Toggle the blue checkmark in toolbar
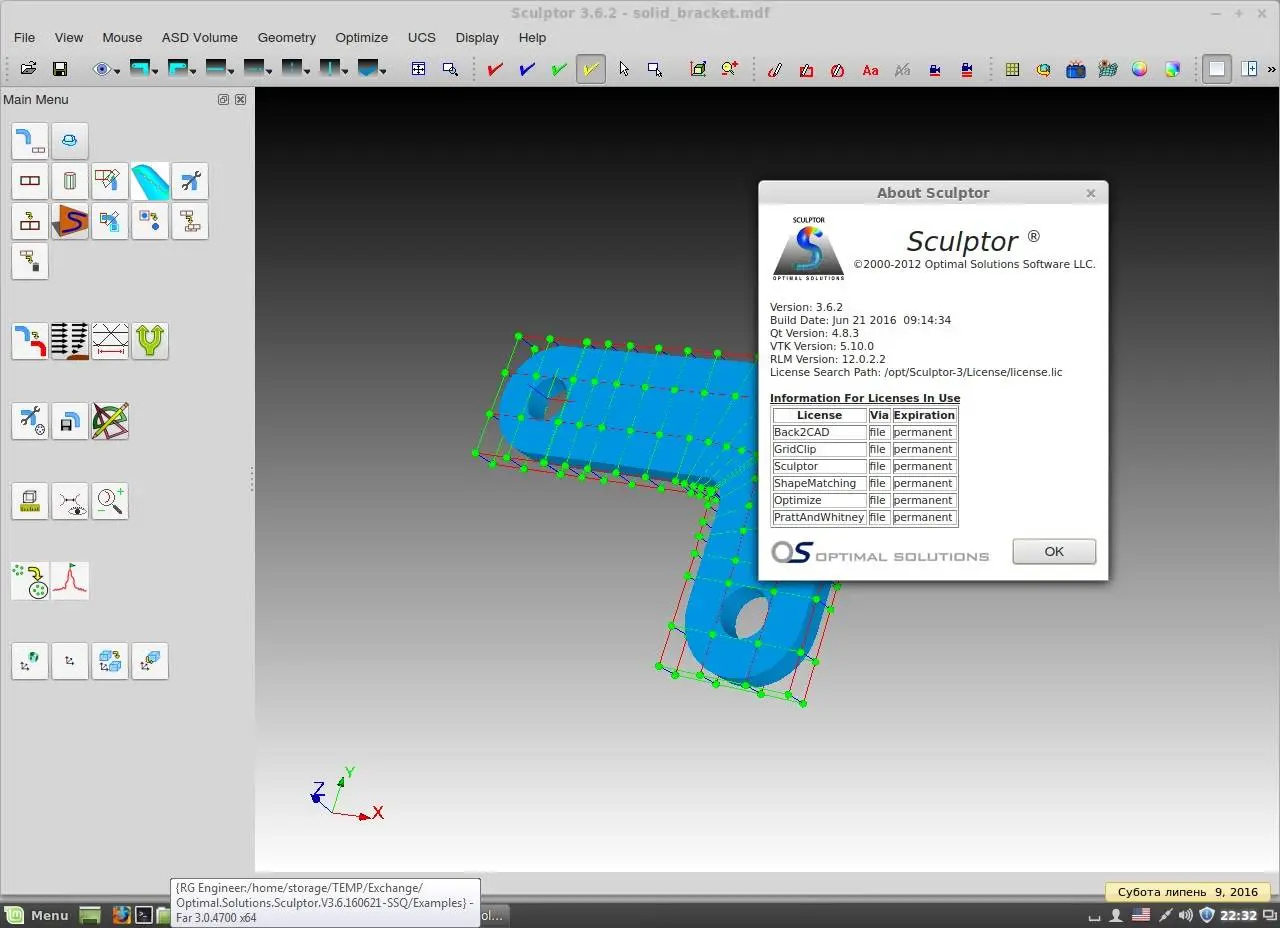This screenshot has width=1280, height=928. click(526, 69)
